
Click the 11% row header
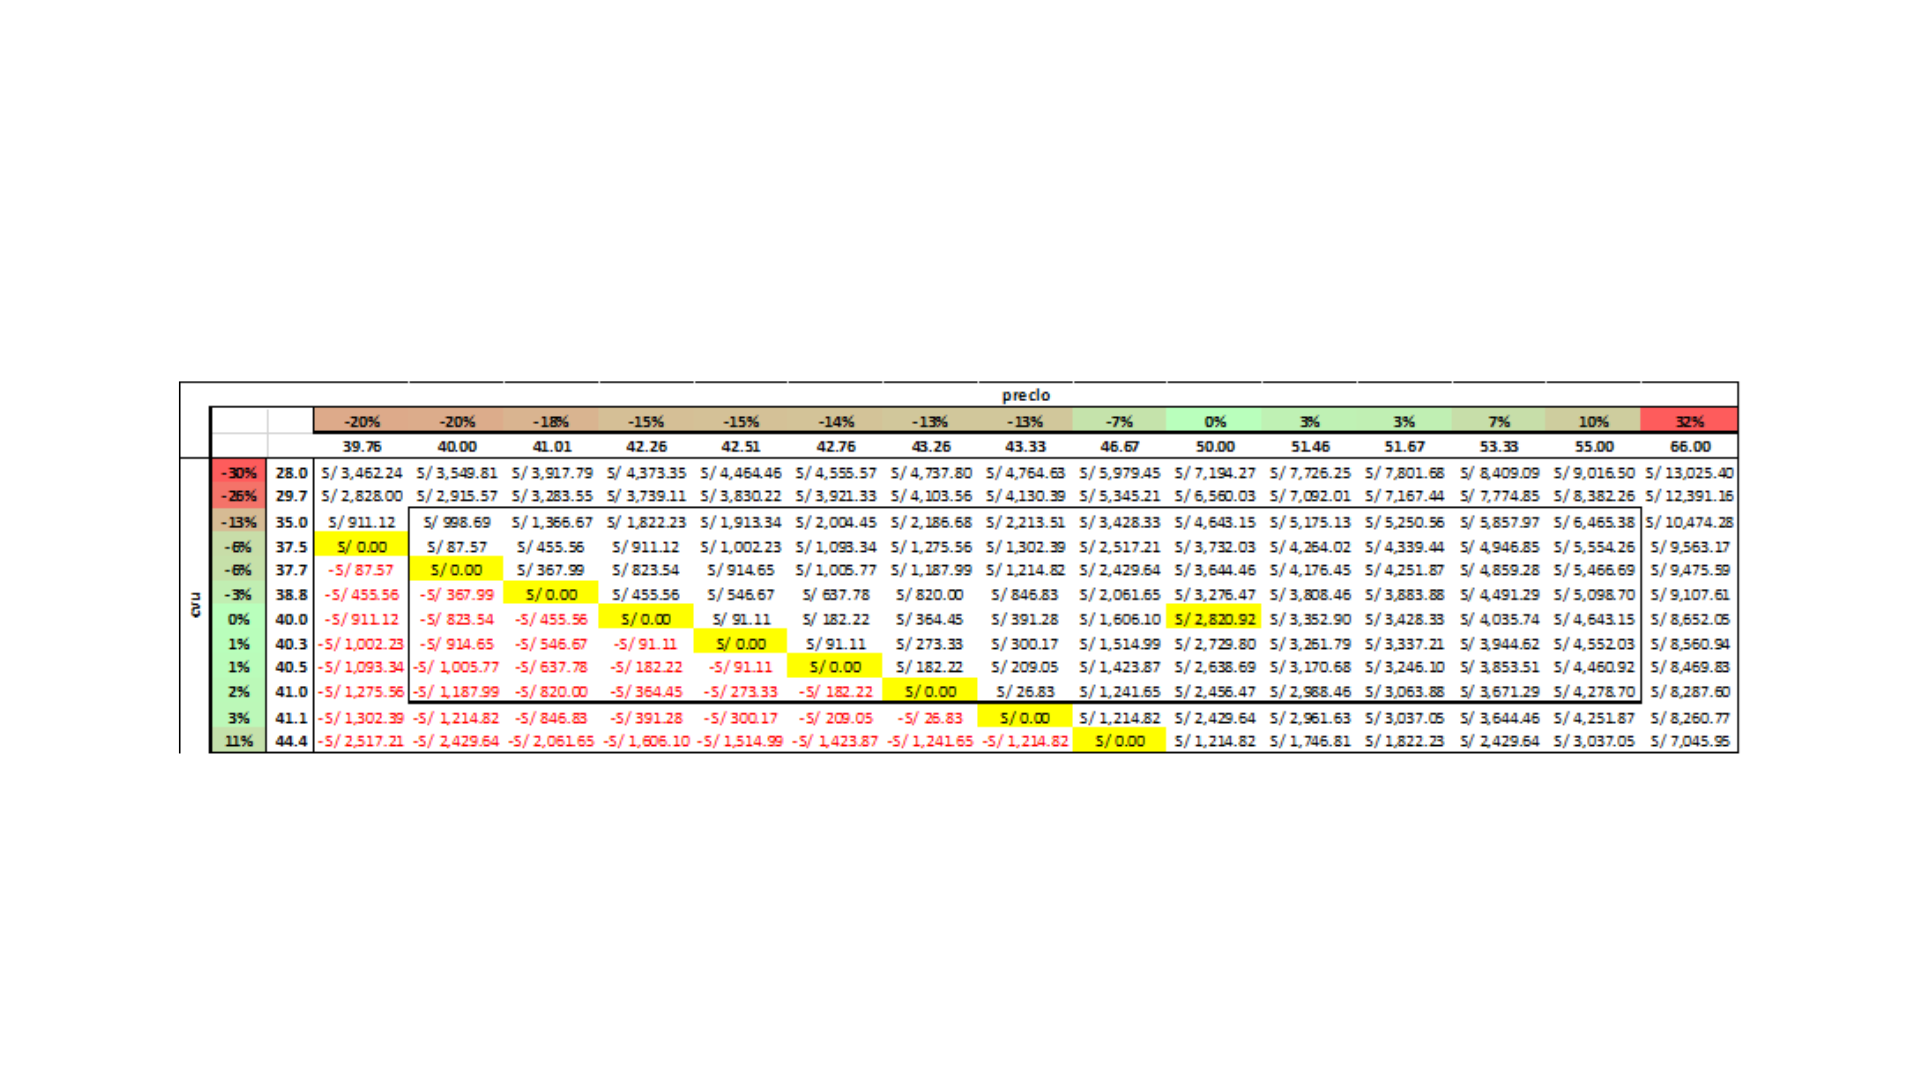[x=239, y=741]
